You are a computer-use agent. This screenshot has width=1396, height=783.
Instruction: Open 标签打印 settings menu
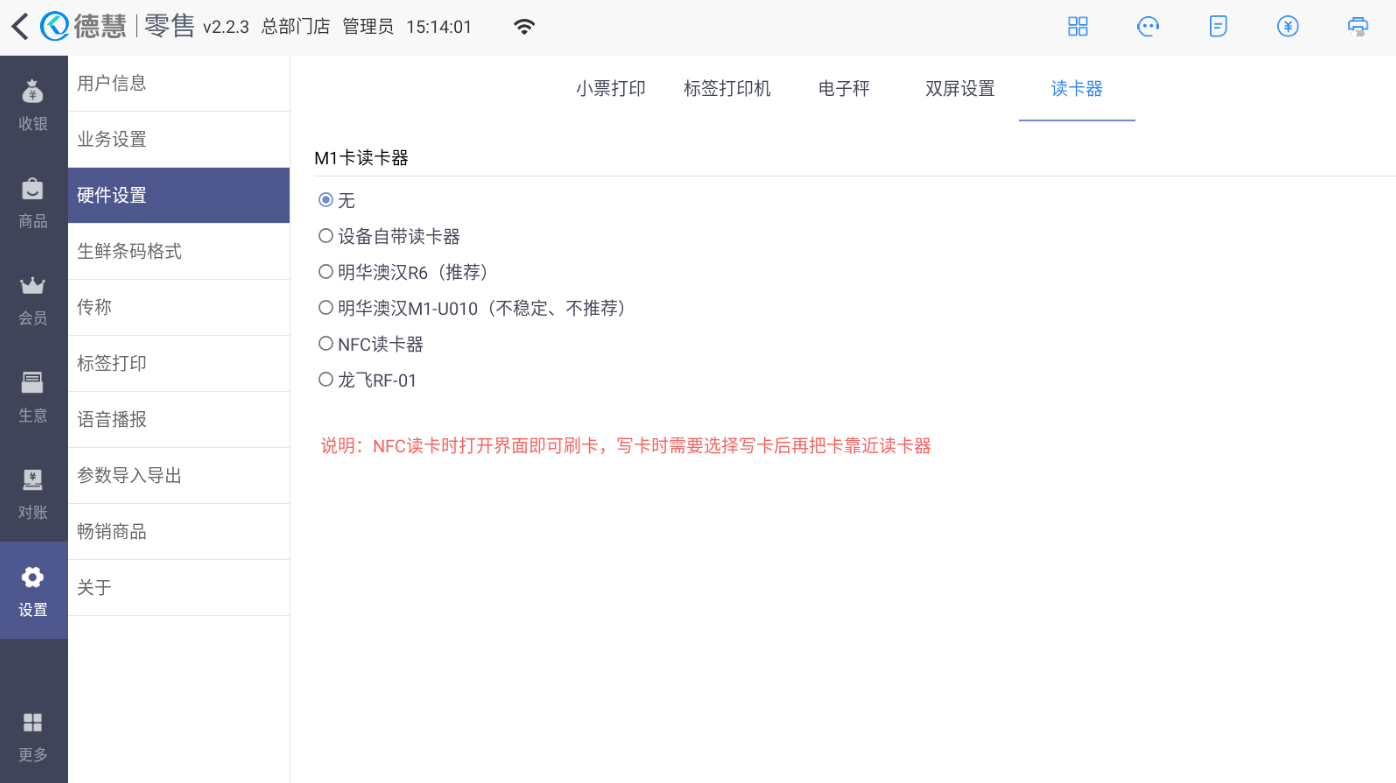click(179, 363)
